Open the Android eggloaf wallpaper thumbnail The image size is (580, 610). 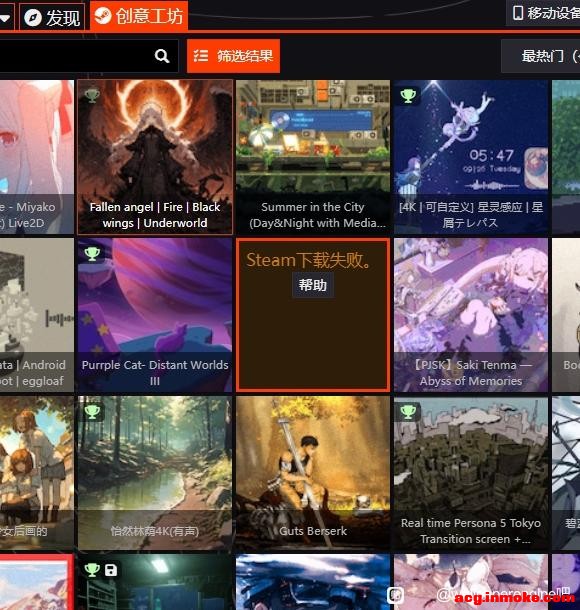point(37,315)
